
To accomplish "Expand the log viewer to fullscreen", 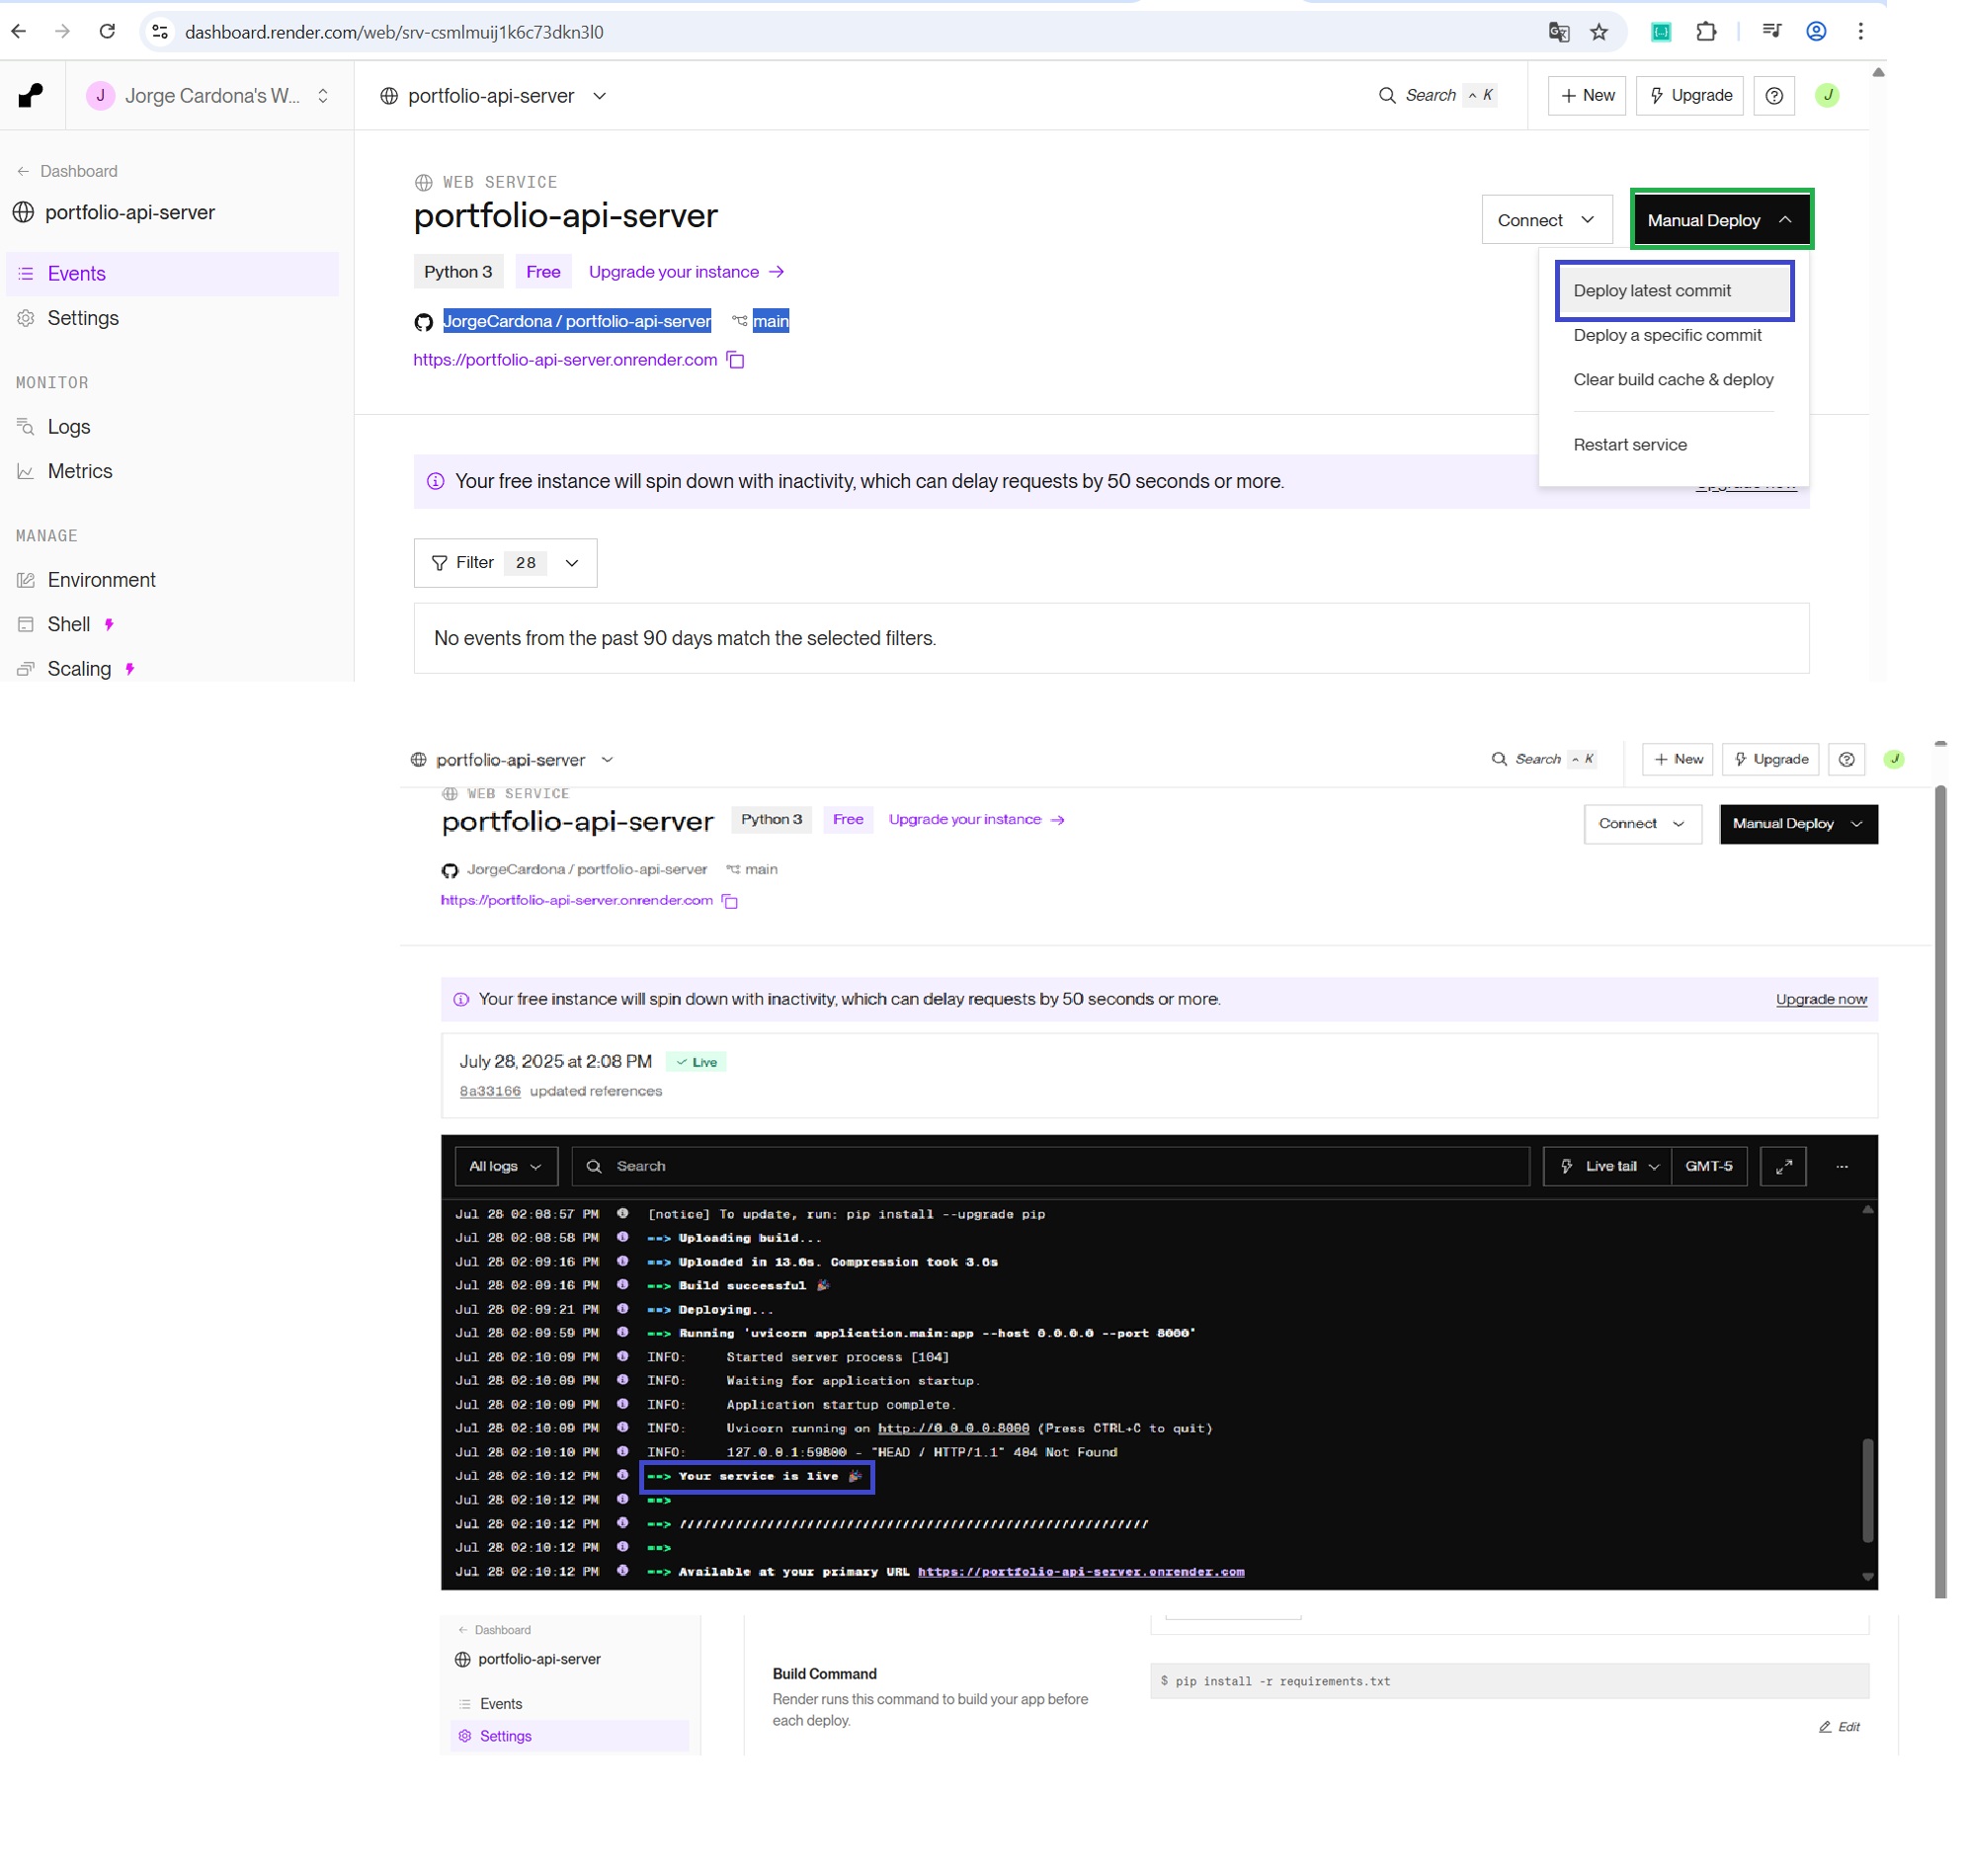I will pos(1783,1166).
